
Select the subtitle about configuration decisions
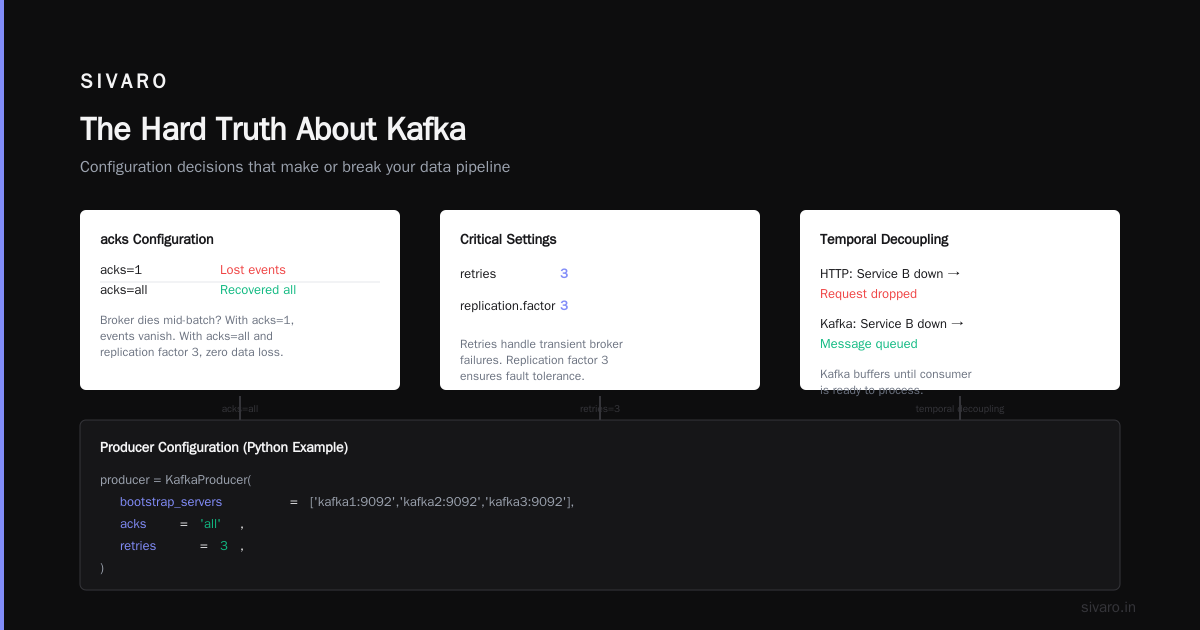coord(295,167)
